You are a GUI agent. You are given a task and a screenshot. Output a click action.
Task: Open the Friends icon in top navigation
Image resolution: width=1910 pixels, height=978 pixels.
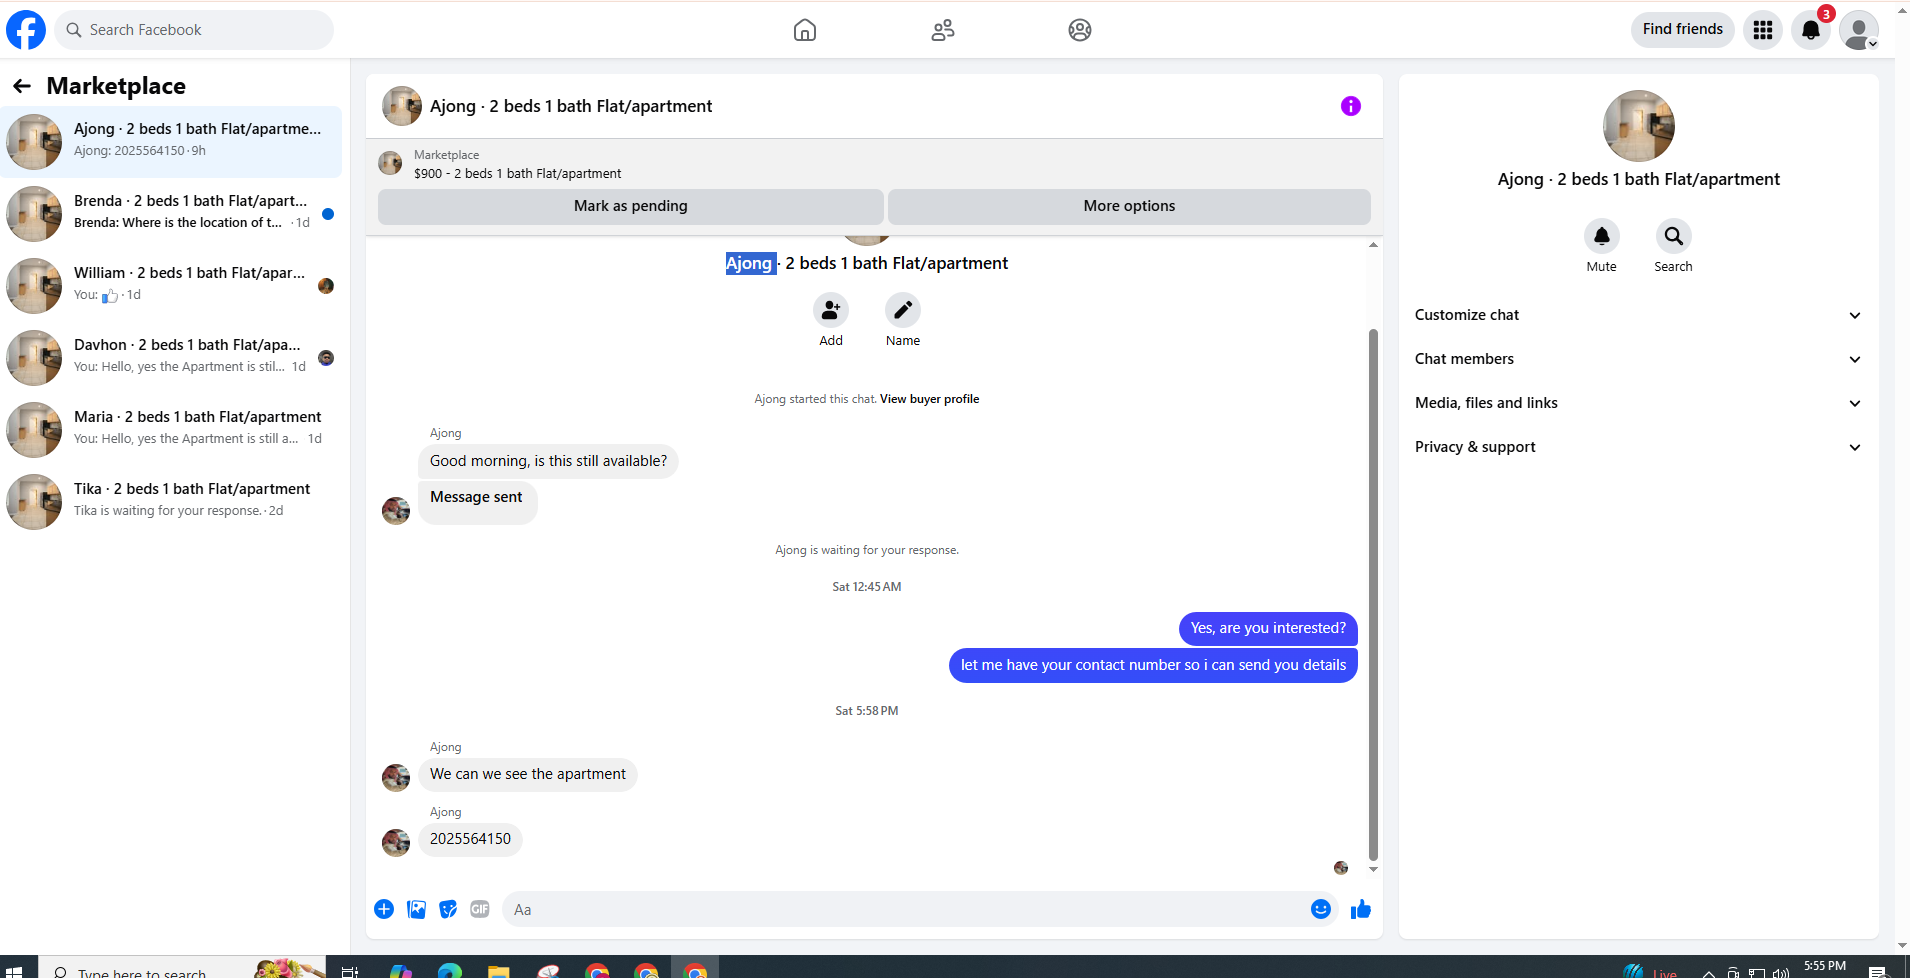click(x=943, y=30)
